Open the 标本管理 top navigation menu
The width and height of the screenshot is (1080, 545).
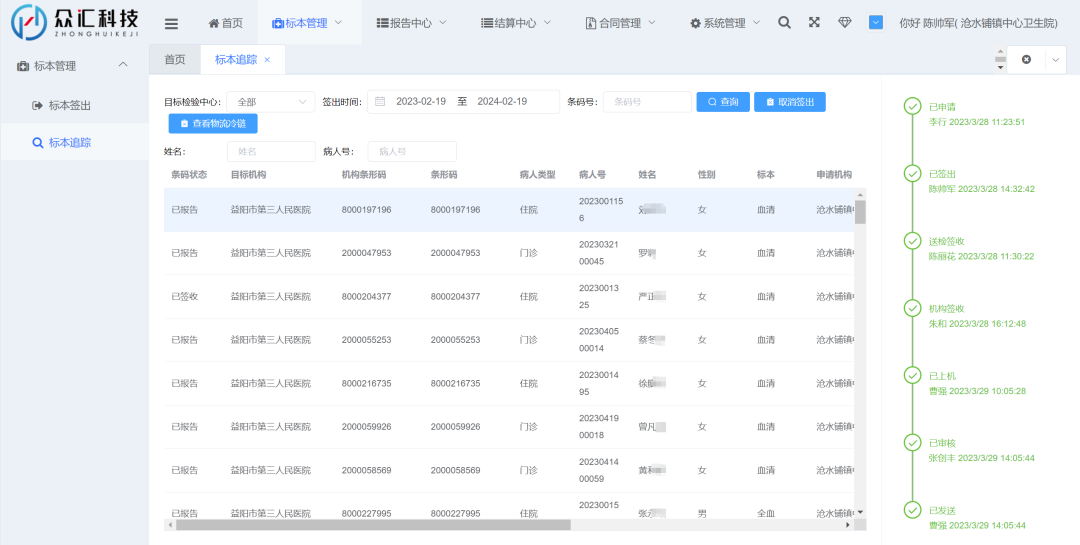(307, 23)
